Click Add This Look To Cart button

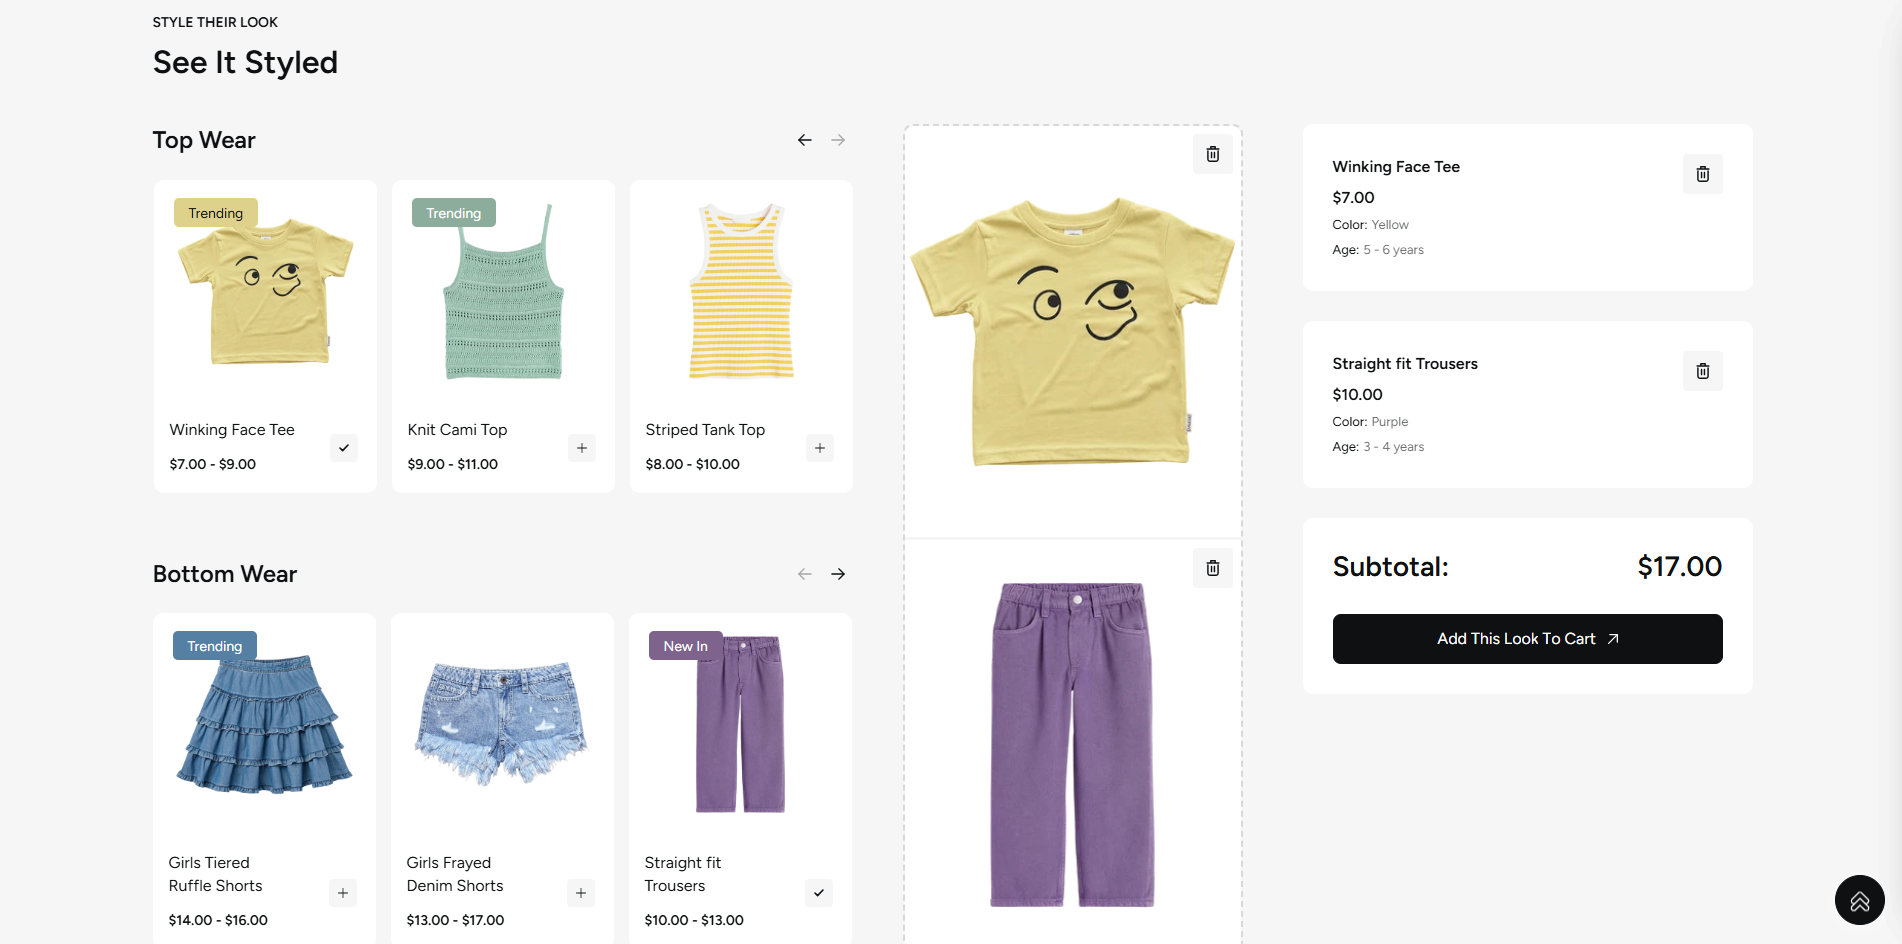[x=1528, y=639]
